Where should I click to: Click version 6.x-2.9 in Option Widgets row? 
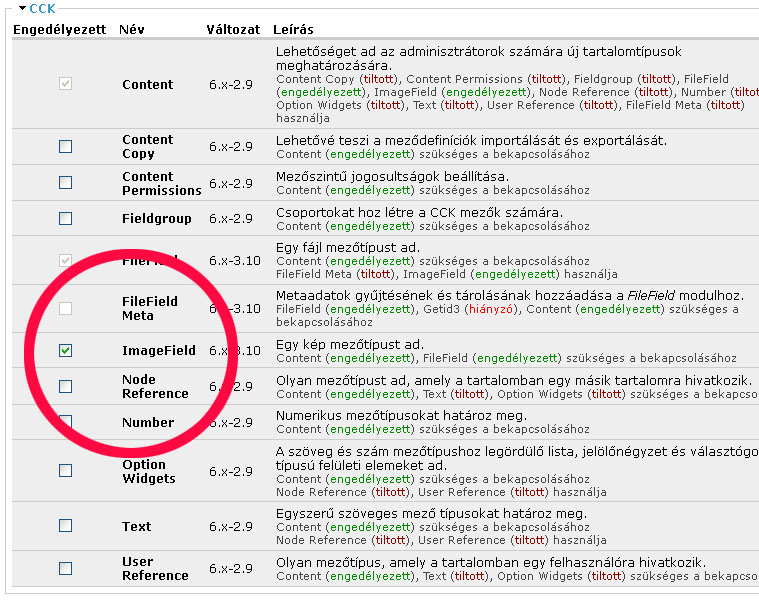231,471
